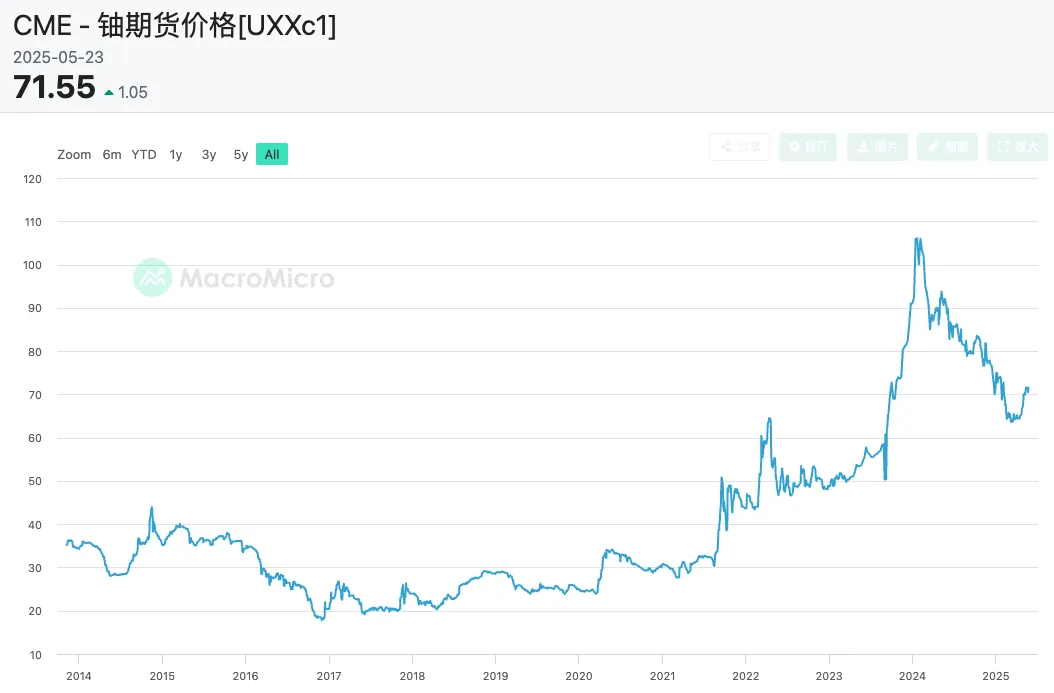Click the 71.55 current price value
1054x693 pixels.
(x=54, y=88)
